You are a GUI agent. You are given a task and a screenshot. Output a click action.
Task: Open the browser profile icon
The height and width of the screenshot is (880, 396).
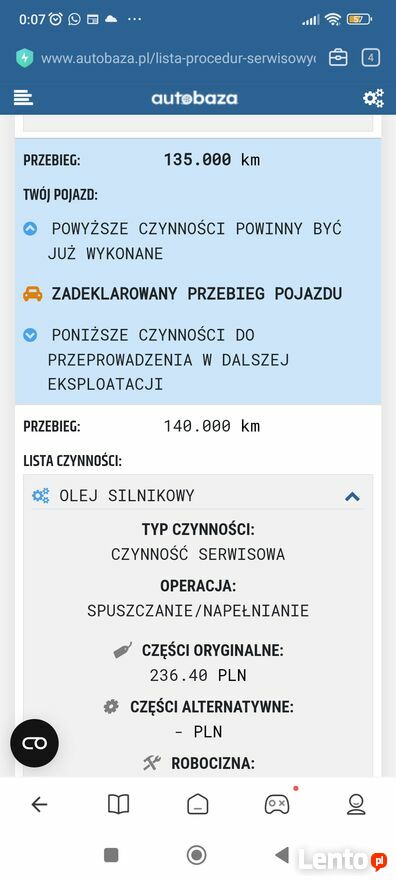[x=356, y=805]
